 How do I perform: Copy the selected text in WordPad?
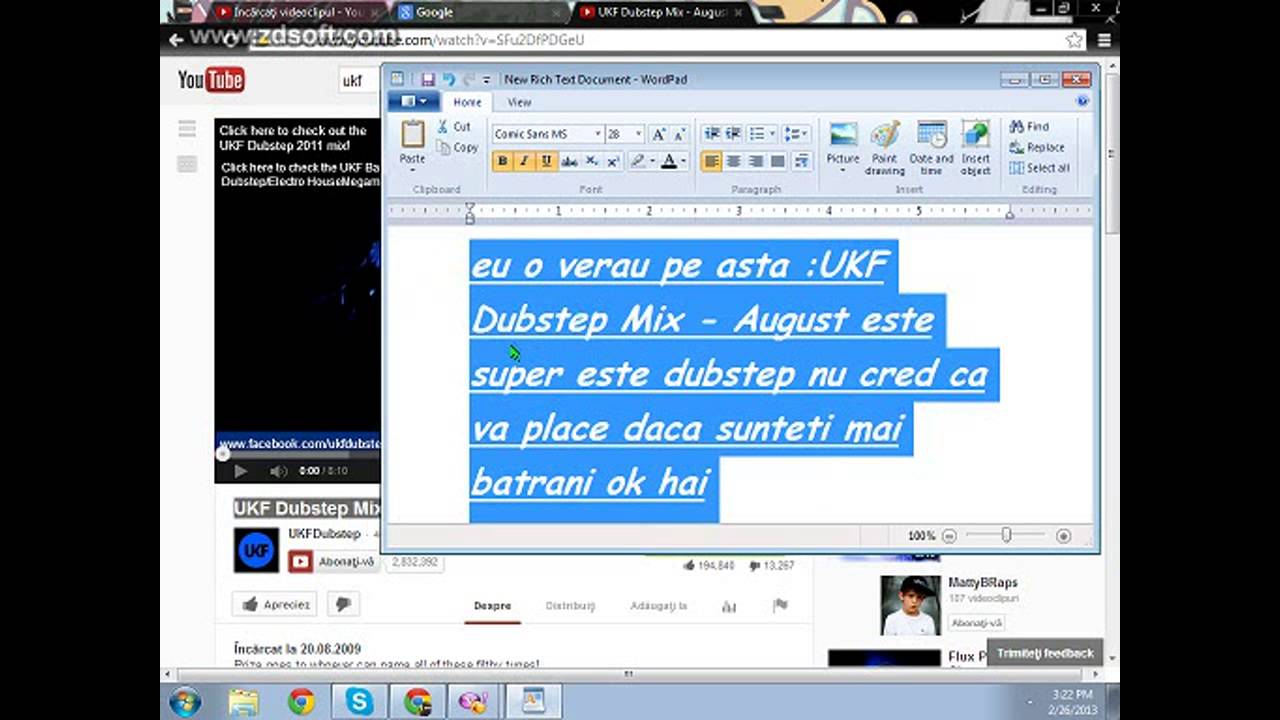(x=458, y=147)
